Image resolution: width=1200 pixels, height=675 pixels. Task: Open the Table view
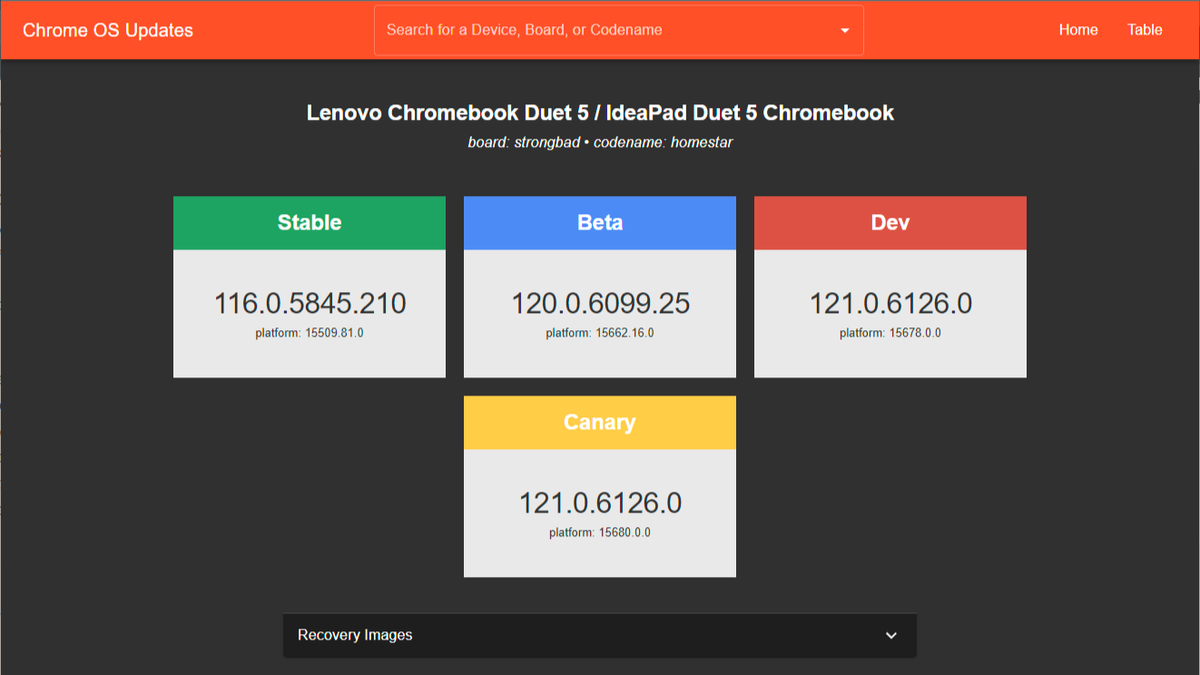click(x=1145, y=30)
